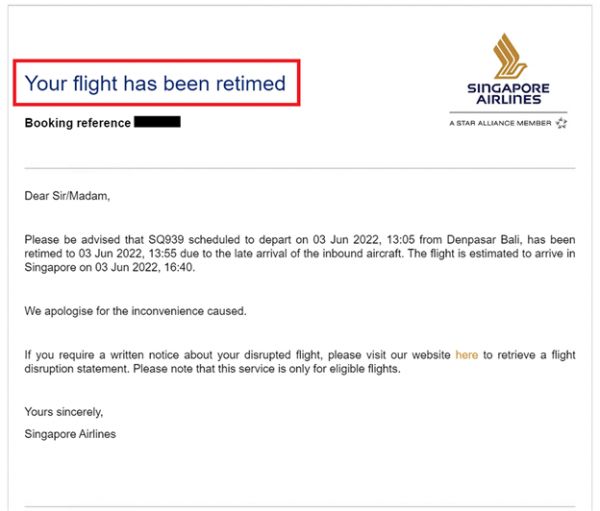Click the 'Booking reference' label
This screenshot has width=600, height=511.
pyautogui.click(x=78, y=123)
